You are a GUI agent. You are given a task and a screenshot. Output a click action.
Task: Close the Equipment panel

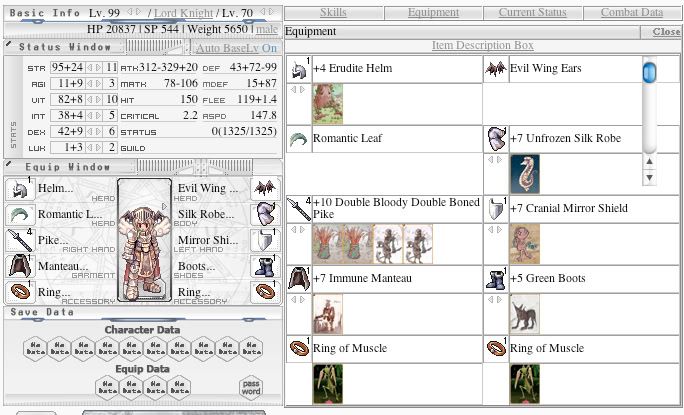(x=665, y=32)
